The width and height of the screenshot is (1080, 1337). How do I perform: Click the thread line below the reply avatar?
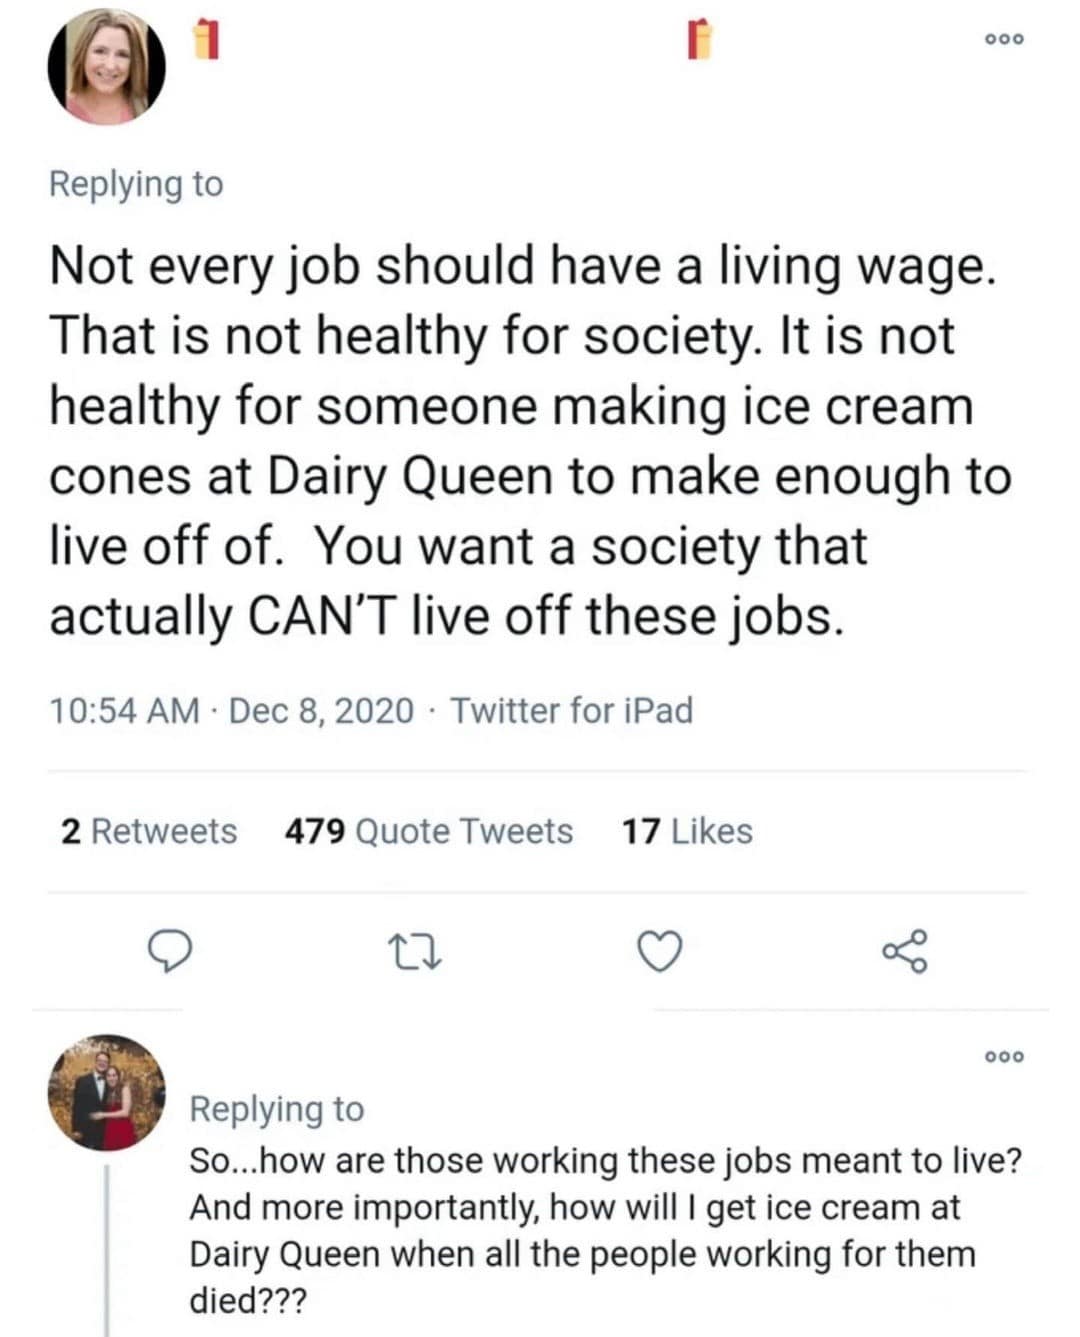click(x=107, y=1250)
